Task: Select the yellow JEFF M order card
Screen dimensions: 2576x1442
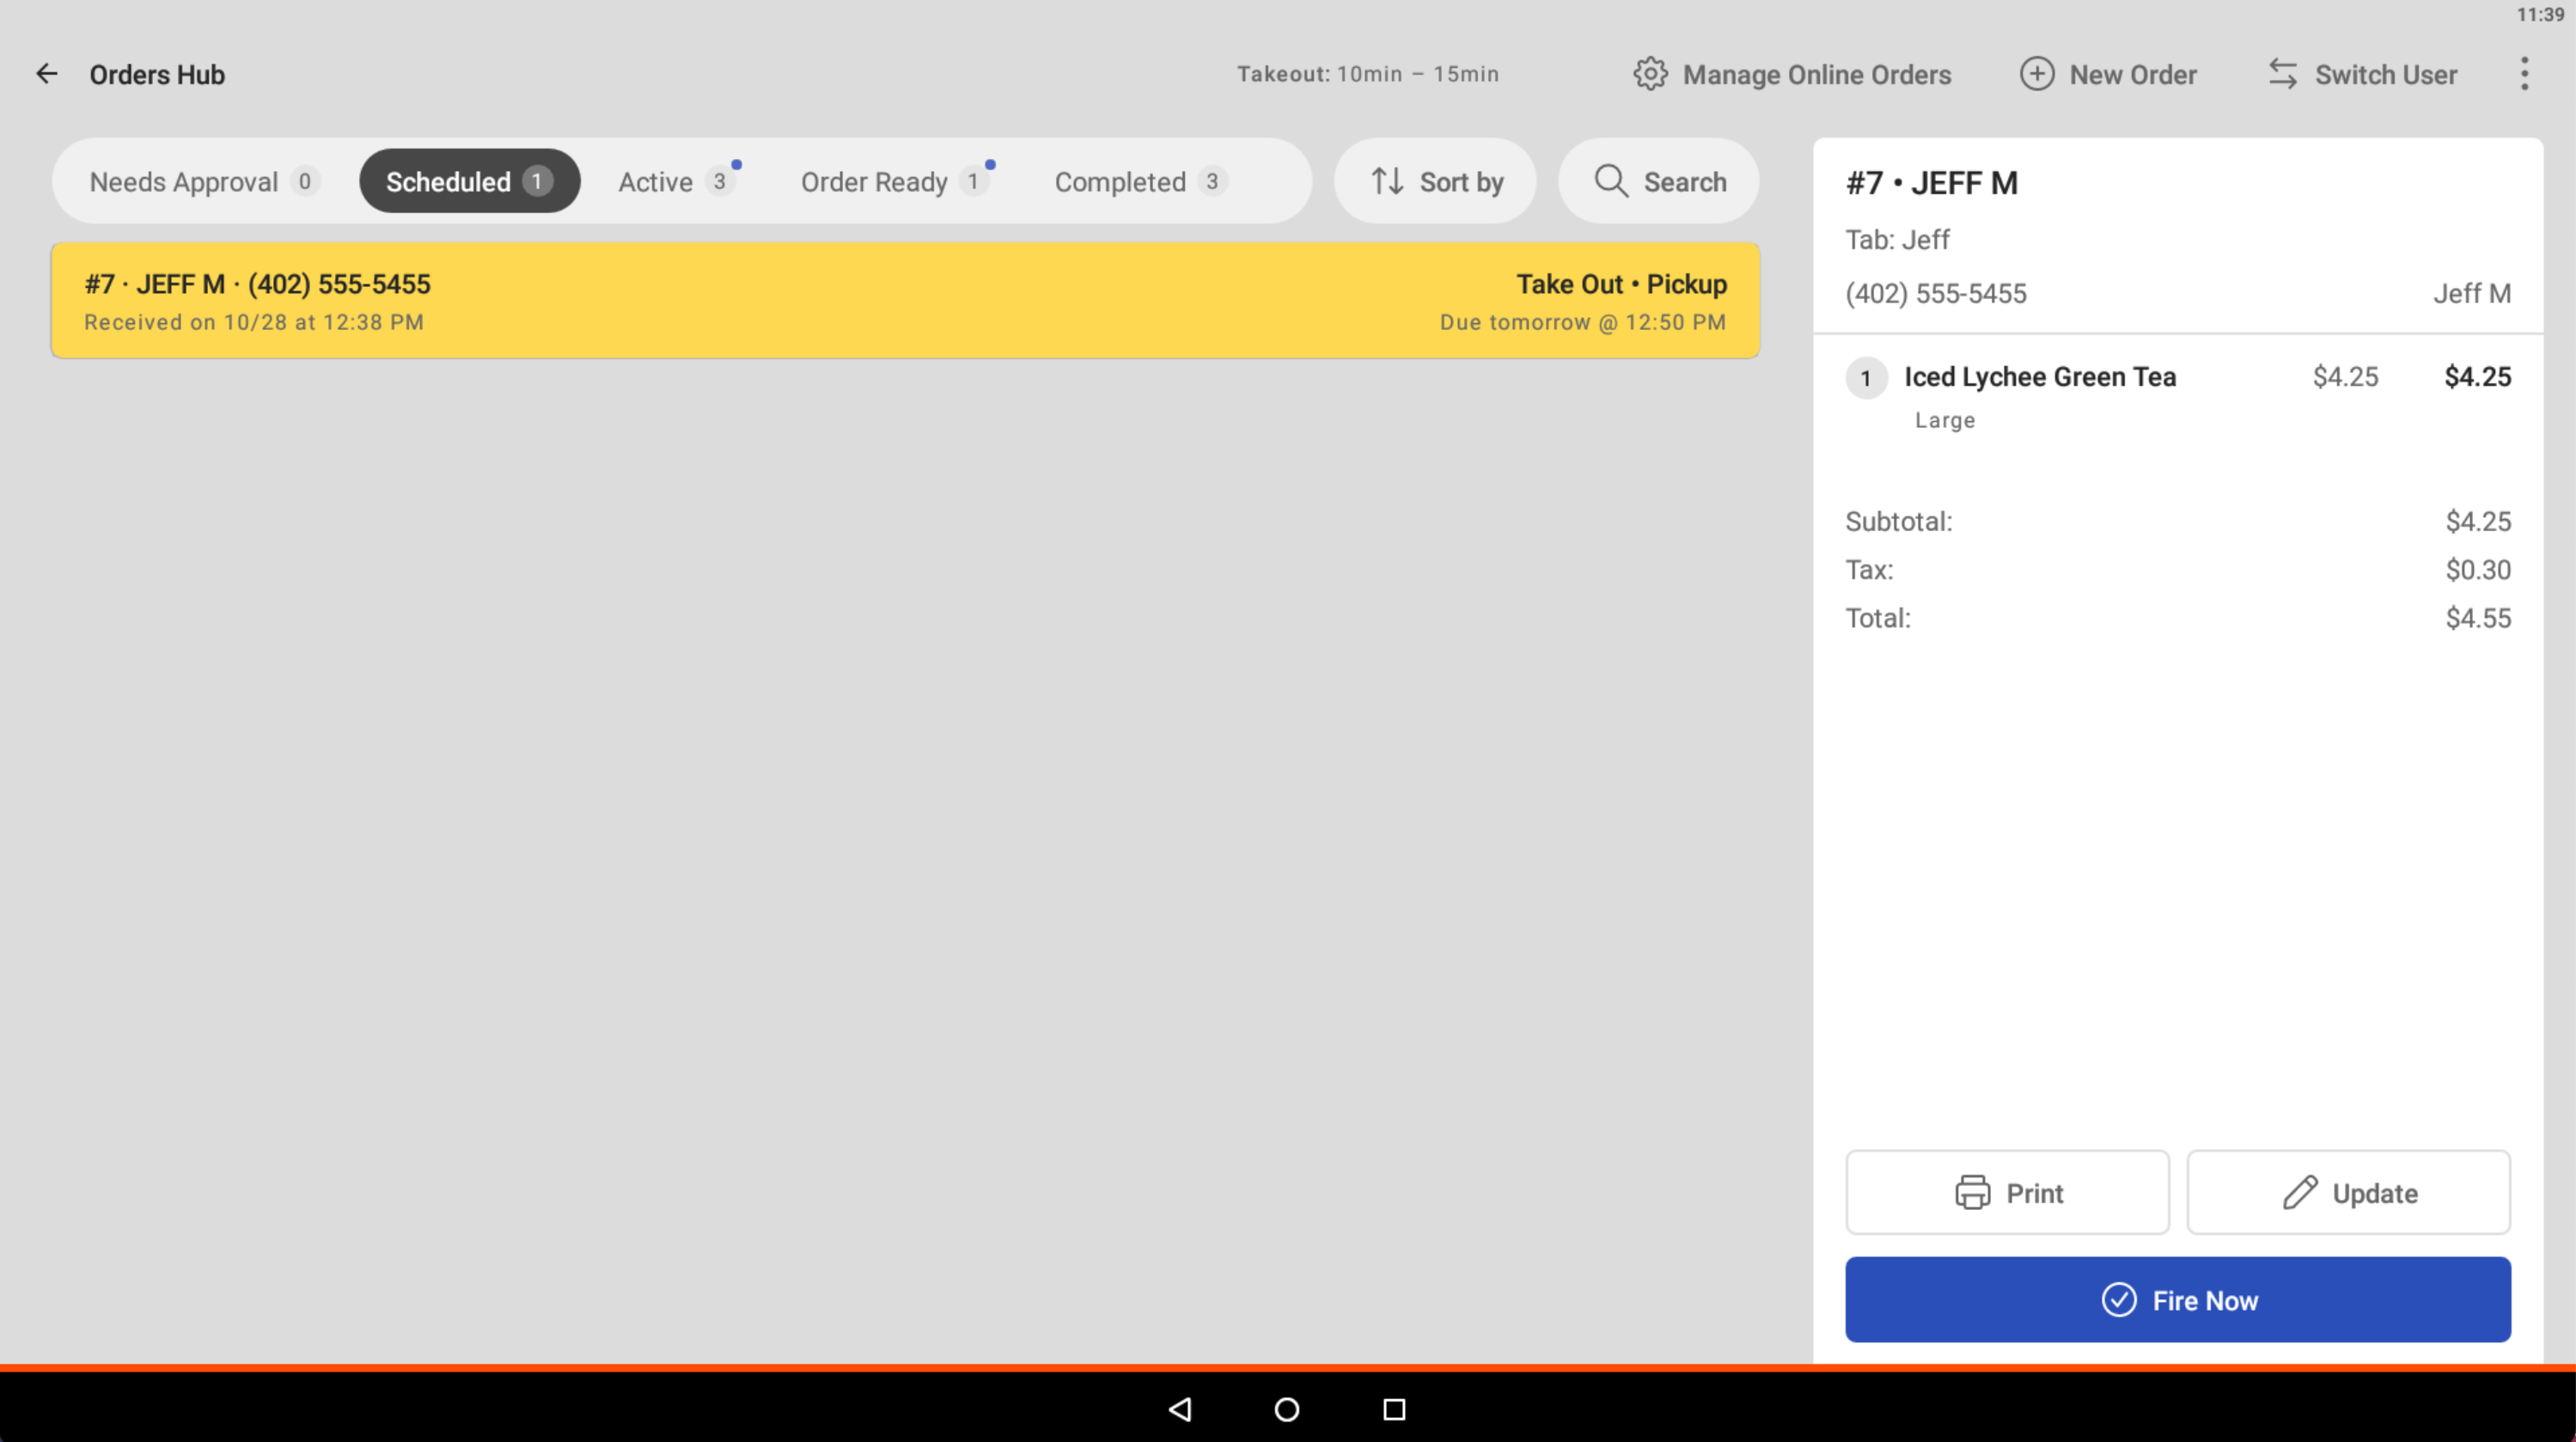Action: [905, 300]
